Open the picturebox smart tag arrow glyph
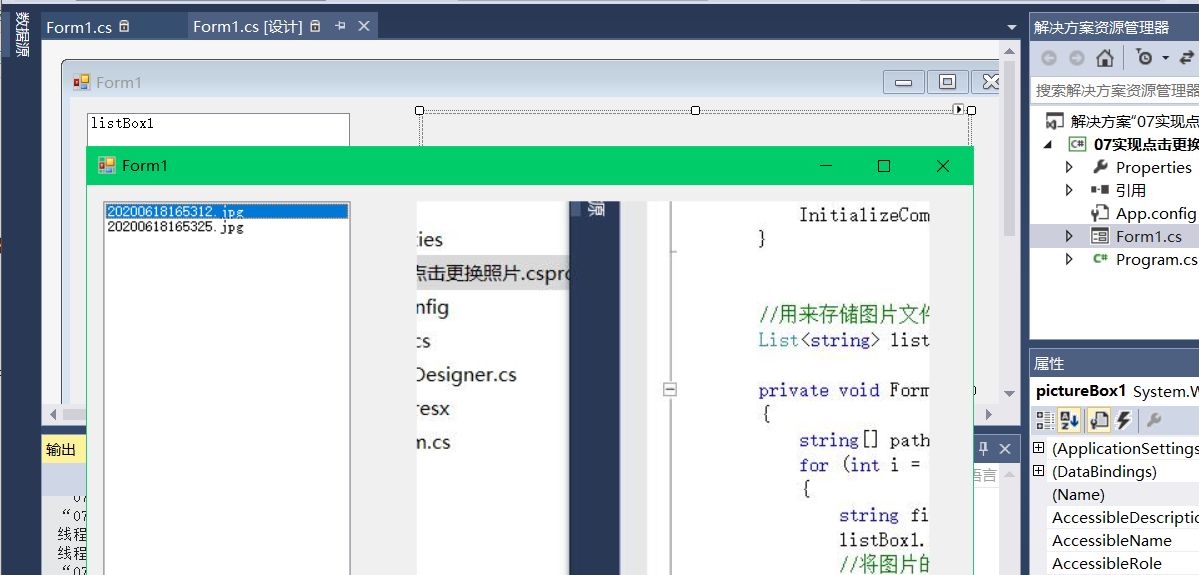 tap(958, 109)
